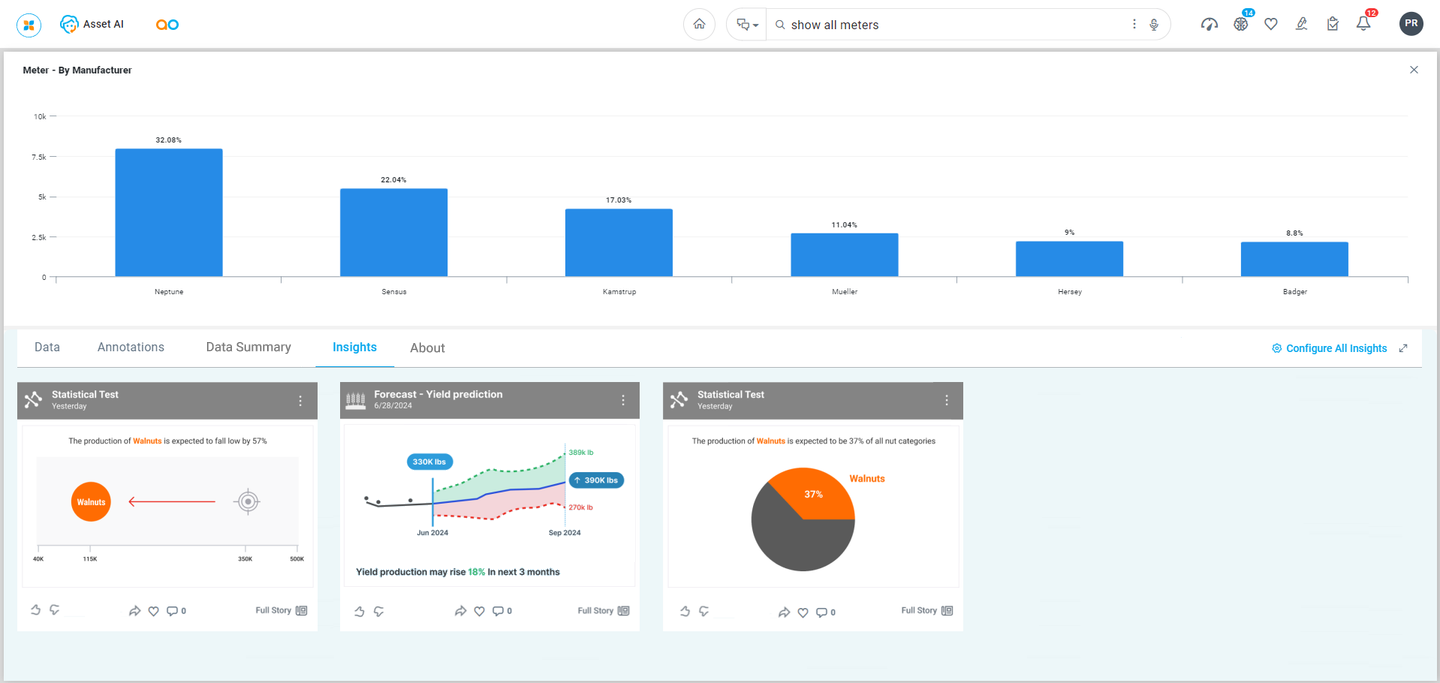The width and height of the screenshot is (1440, 683).
Task: Favorite the Walnuts pie chart card with heart
Action: pyautogui.click(x=802, y=611)
